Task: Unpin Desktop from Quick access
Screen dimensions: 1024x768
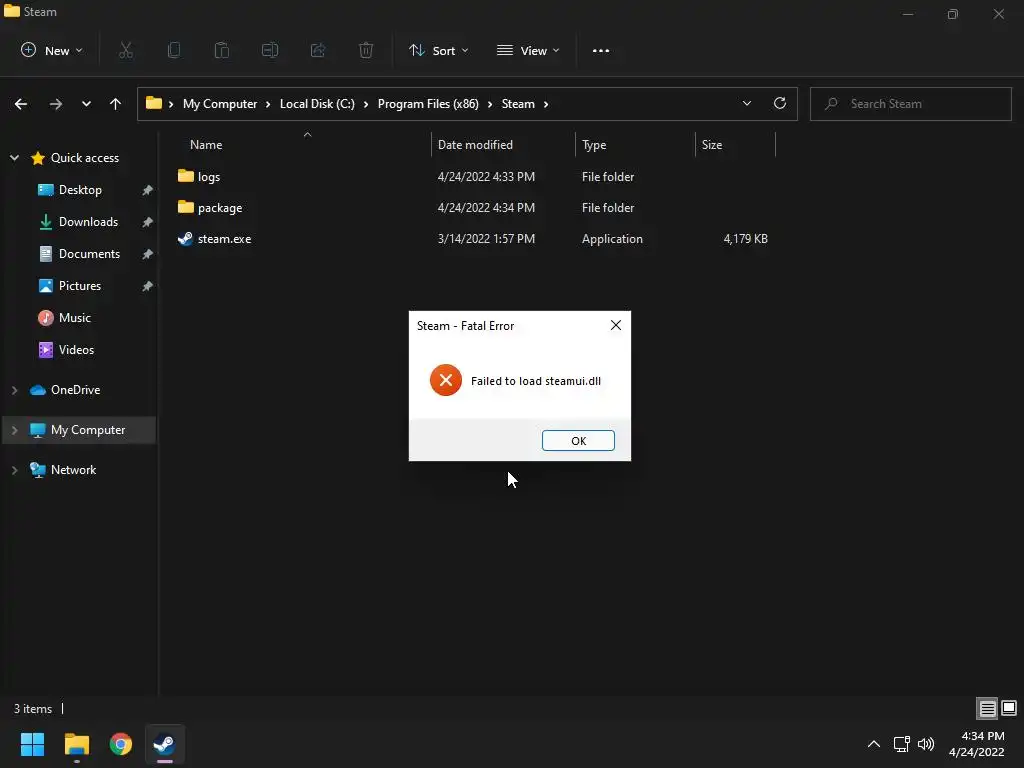Action: (148, 190)
